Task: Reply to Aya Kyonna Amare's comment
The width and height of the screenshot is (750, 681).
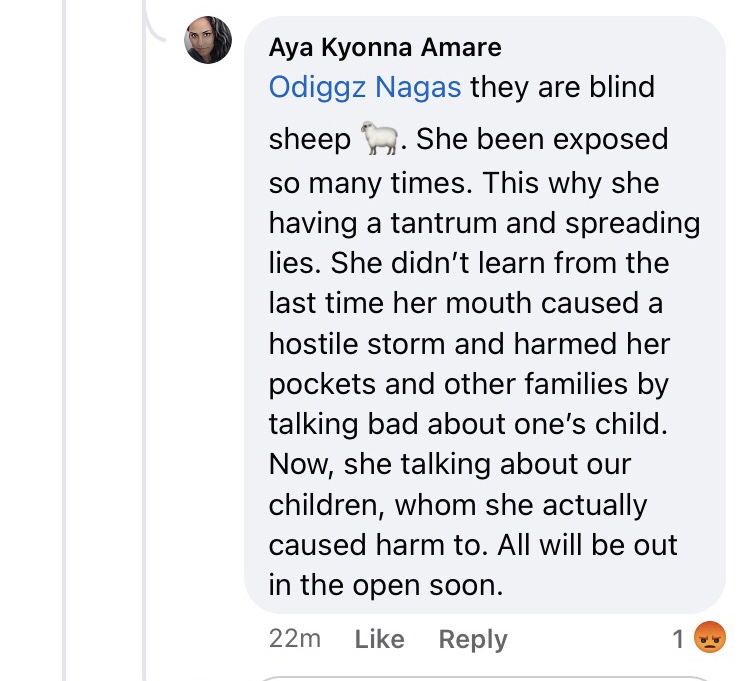Action: coord(473,639)
